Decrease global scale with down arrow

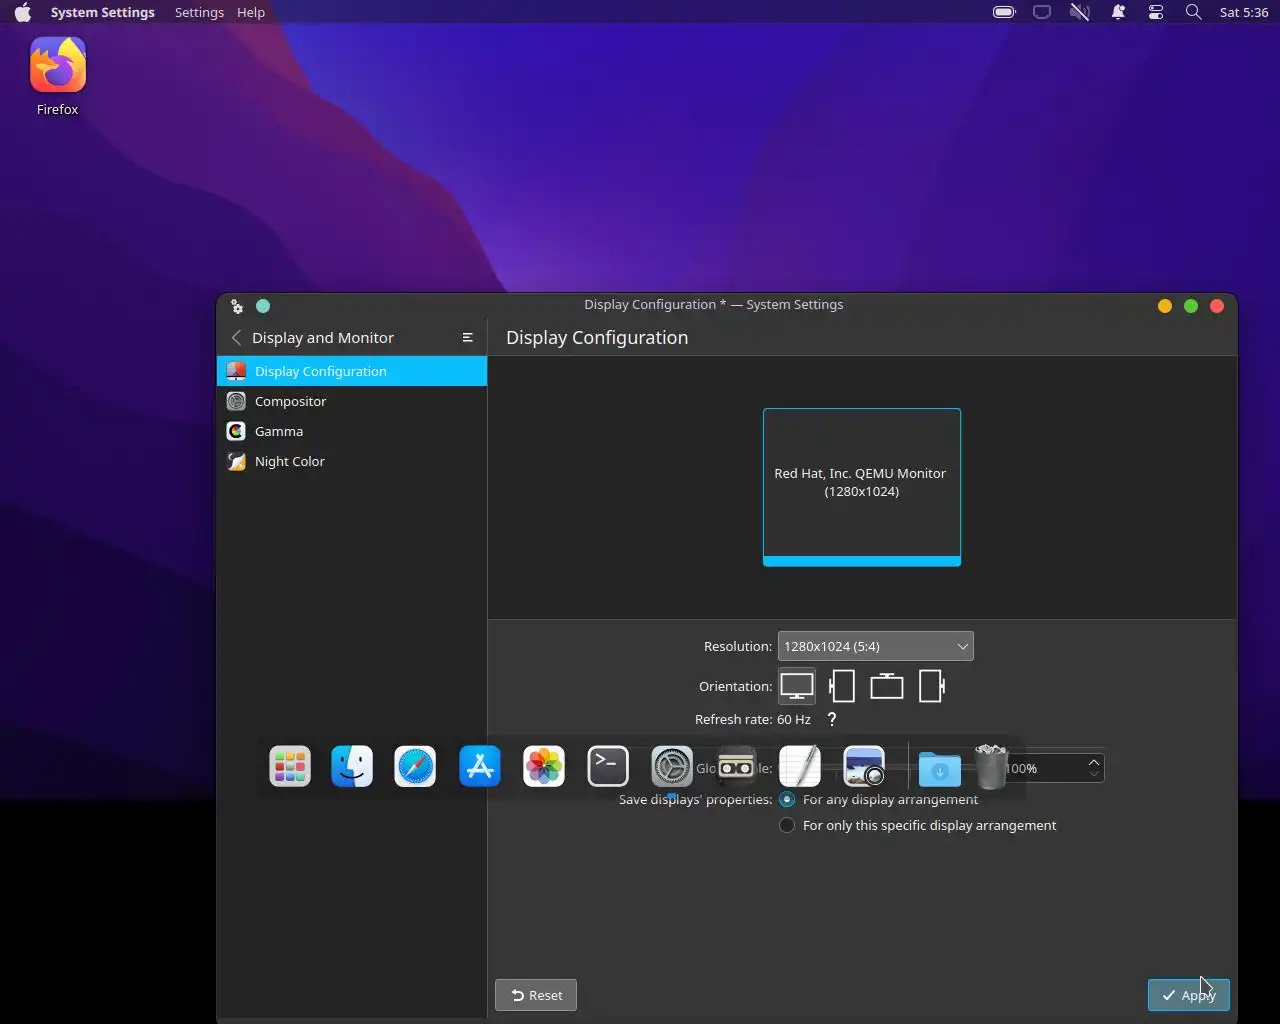1094,774
